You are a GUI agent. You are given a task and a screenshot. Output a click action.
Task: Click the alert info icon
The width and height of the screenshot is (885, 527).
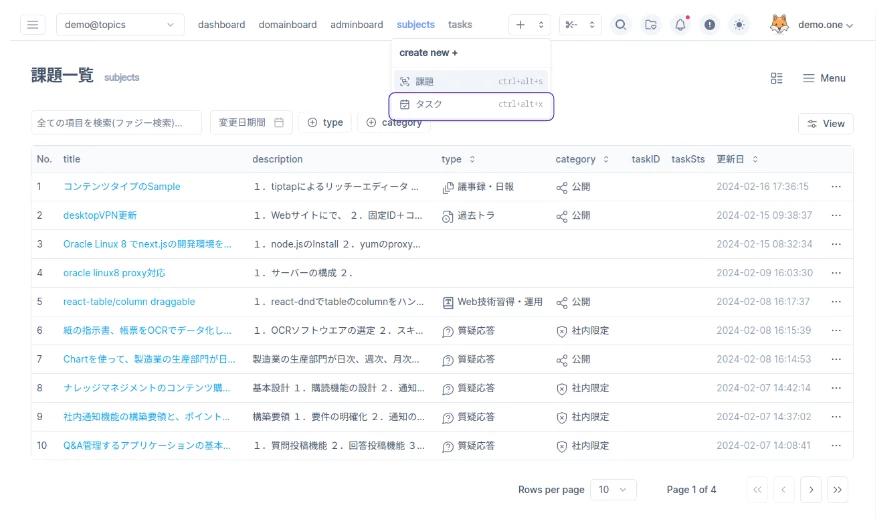coord(709,25)
